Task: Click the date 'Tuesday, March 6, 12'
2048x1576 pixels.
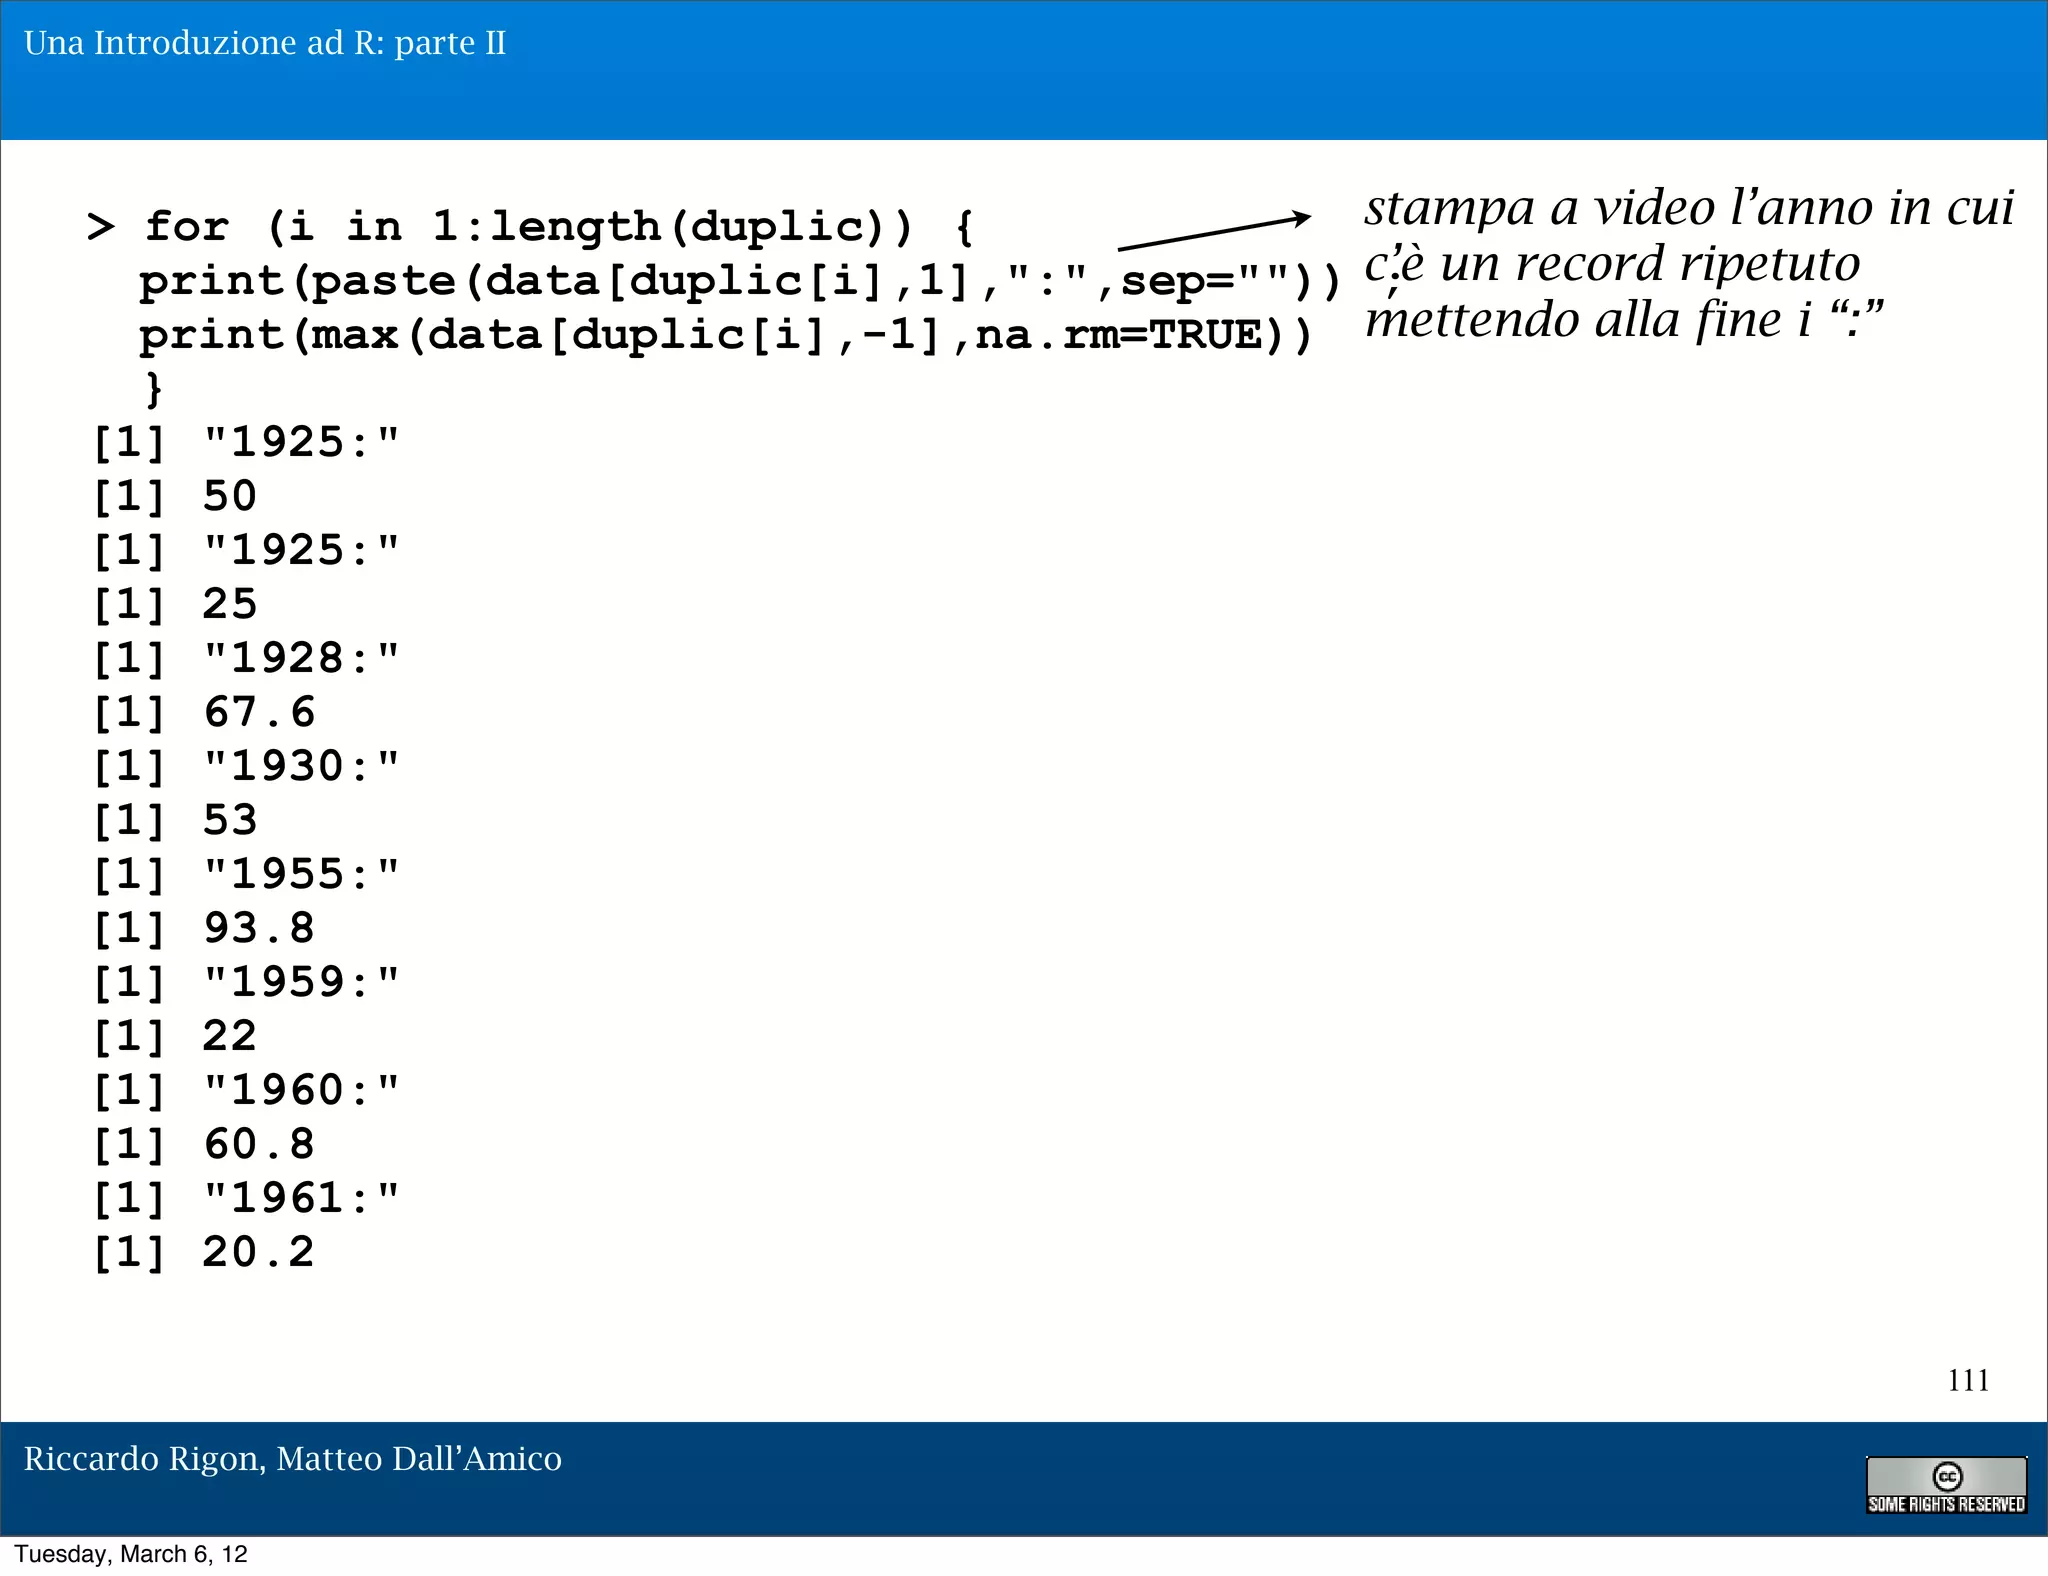Action: point(131,1554)
